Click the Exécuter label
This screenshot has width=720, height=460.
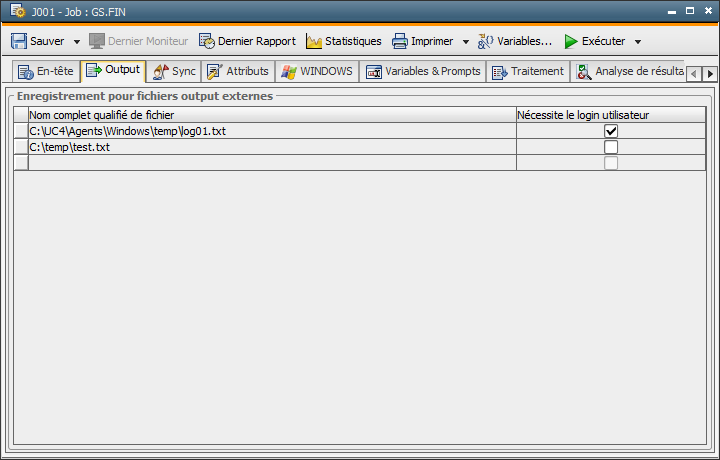tap(603, 41)
